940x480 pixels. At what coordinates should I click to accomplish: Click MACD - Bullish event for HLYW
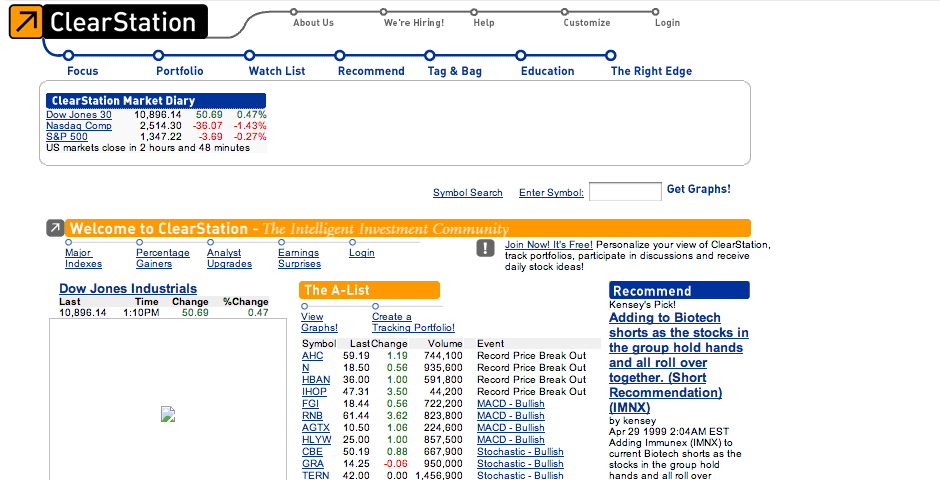511,440
